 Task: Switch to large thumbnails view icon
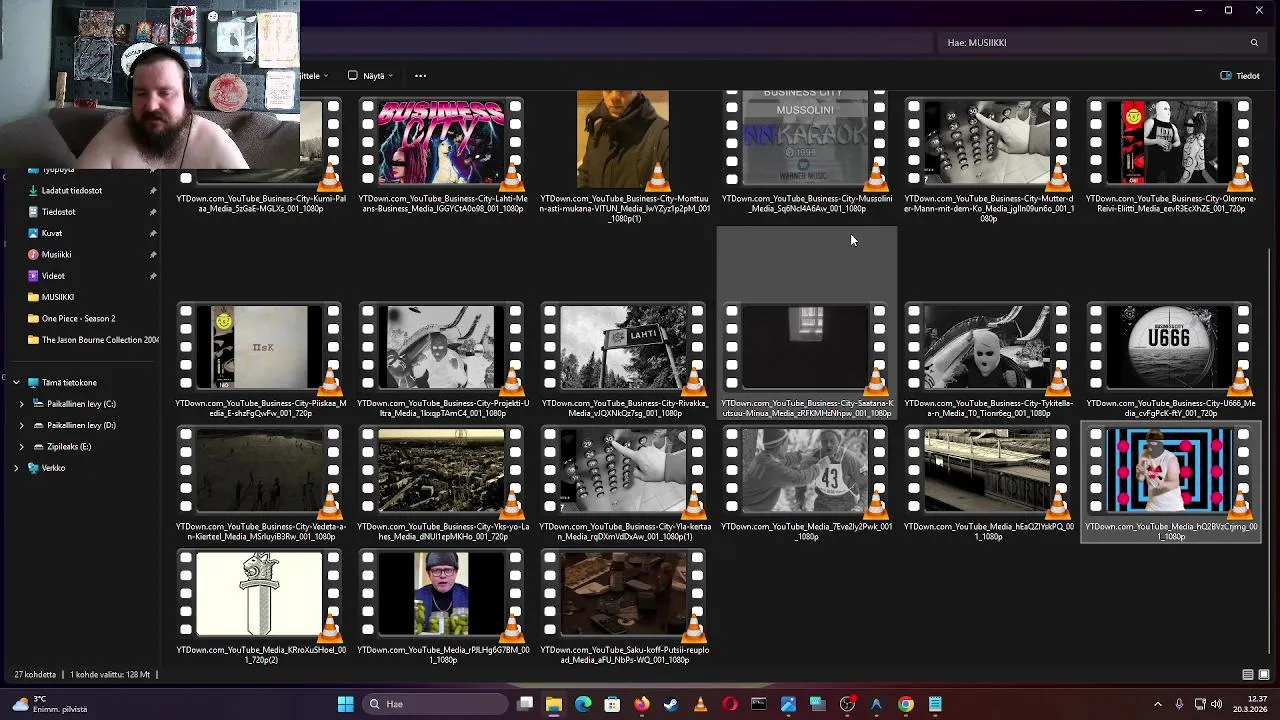click(x=1264, y=675)
